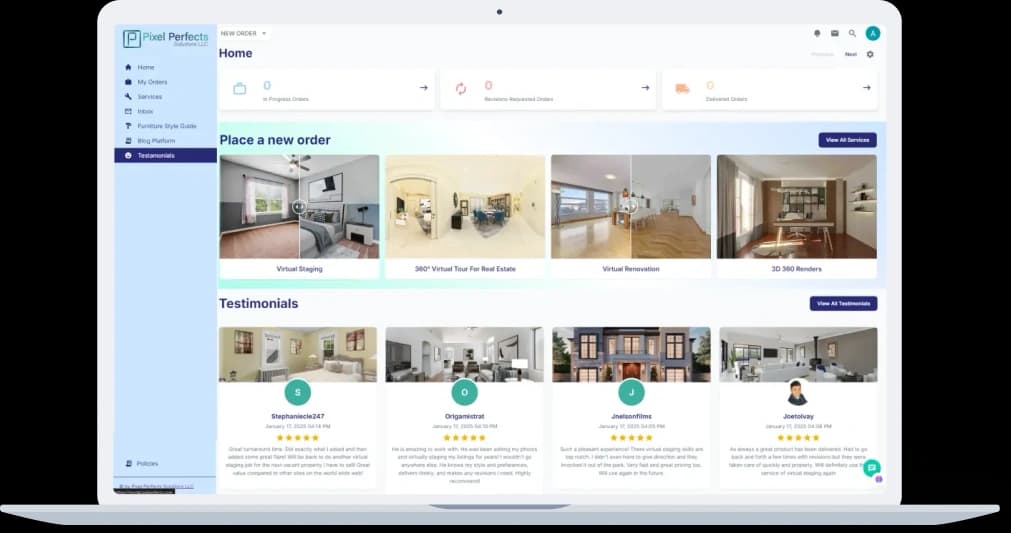The width and height of the screenshot is (1011, 533).
Task: Click the star rating under Origamistrat
Action: [464, 438]
